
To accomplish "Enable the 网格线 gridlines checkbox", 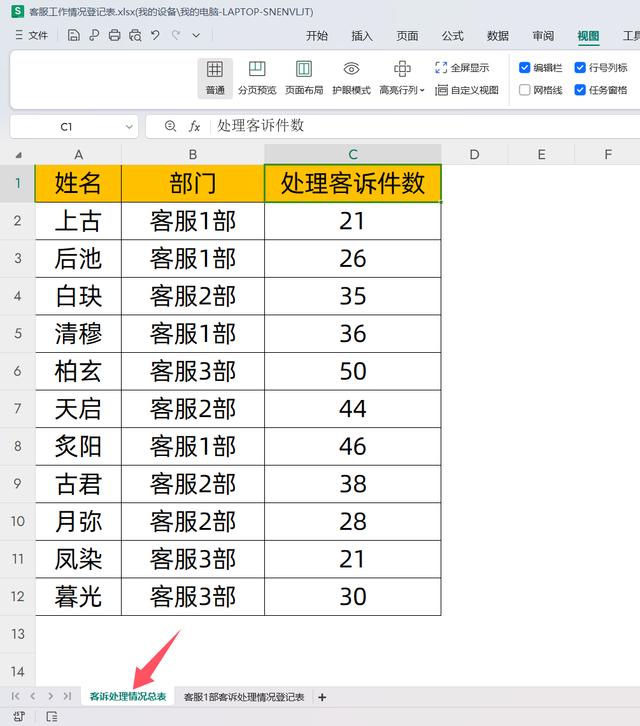I will (x=525, y=90).
